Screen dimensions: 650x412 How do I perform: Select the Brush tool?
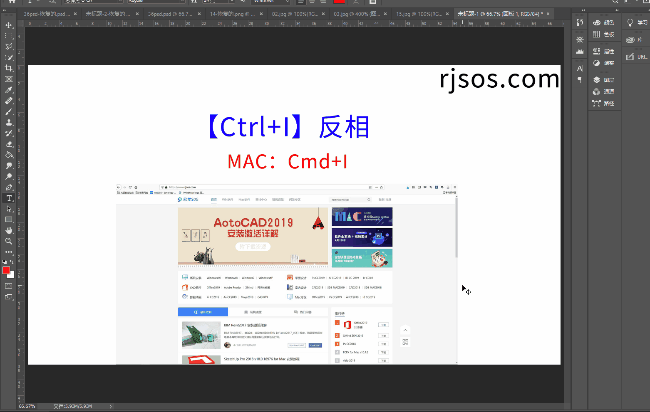click(9, 112)
